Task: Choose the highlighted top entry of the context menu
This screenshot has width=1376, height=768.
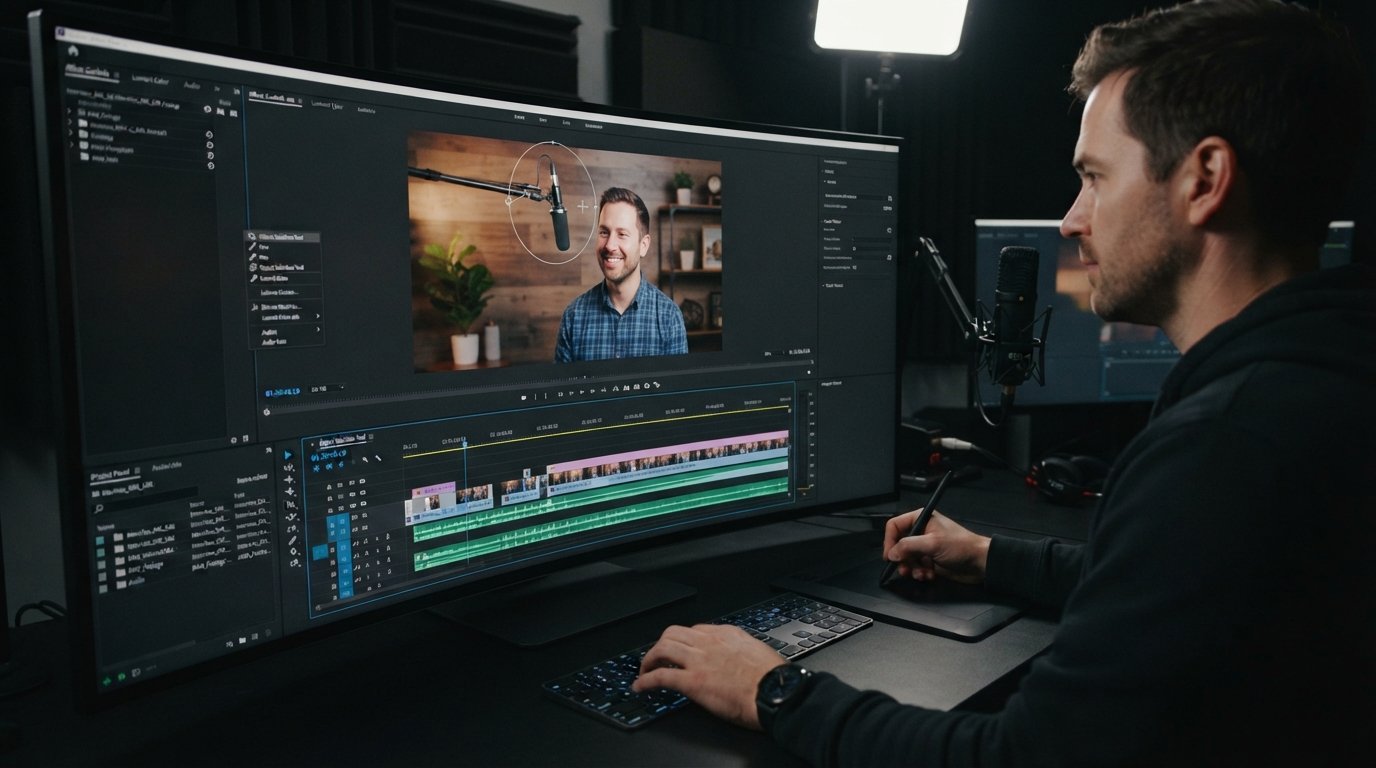Action: (283, 236)
